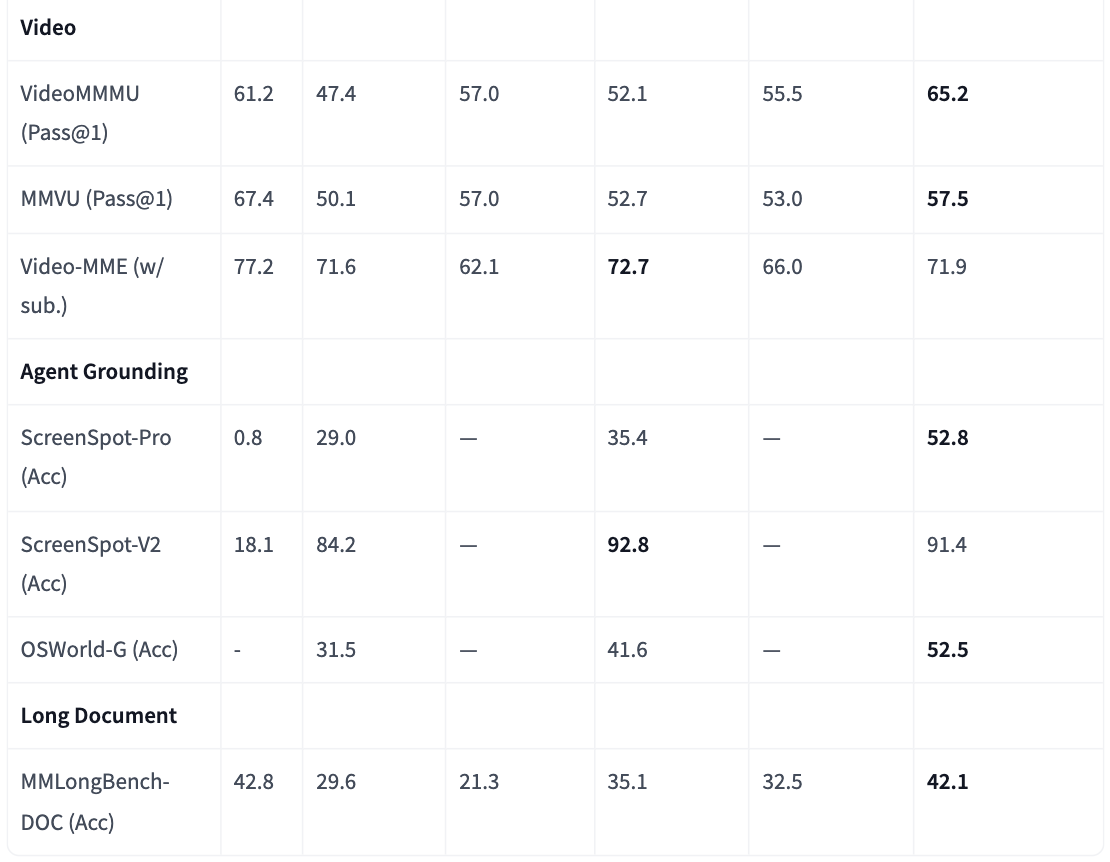Click the bold 92.8 ScreenSpot-V2 score
This screenshot has width=1110, height=862.
tap(627, 545)
